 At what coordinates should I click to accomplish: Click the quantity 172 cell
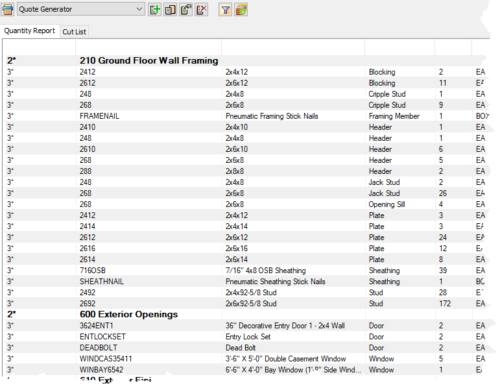pos(445,303)
